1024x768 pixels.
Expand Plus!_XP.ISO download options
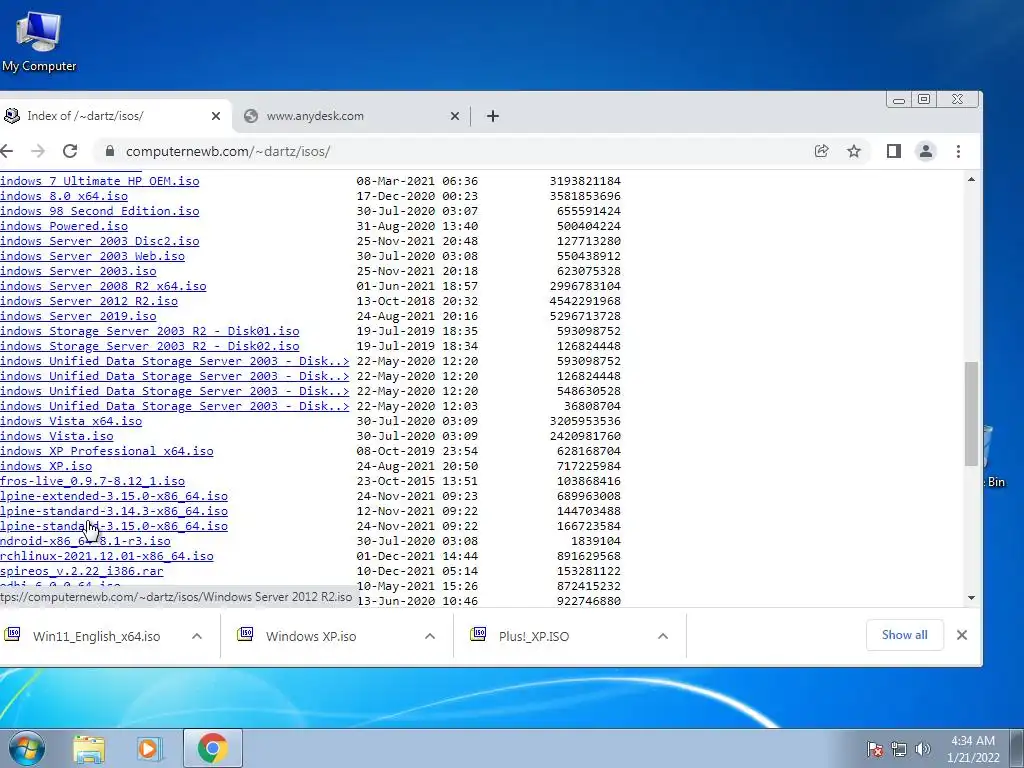tap(663, 636)
